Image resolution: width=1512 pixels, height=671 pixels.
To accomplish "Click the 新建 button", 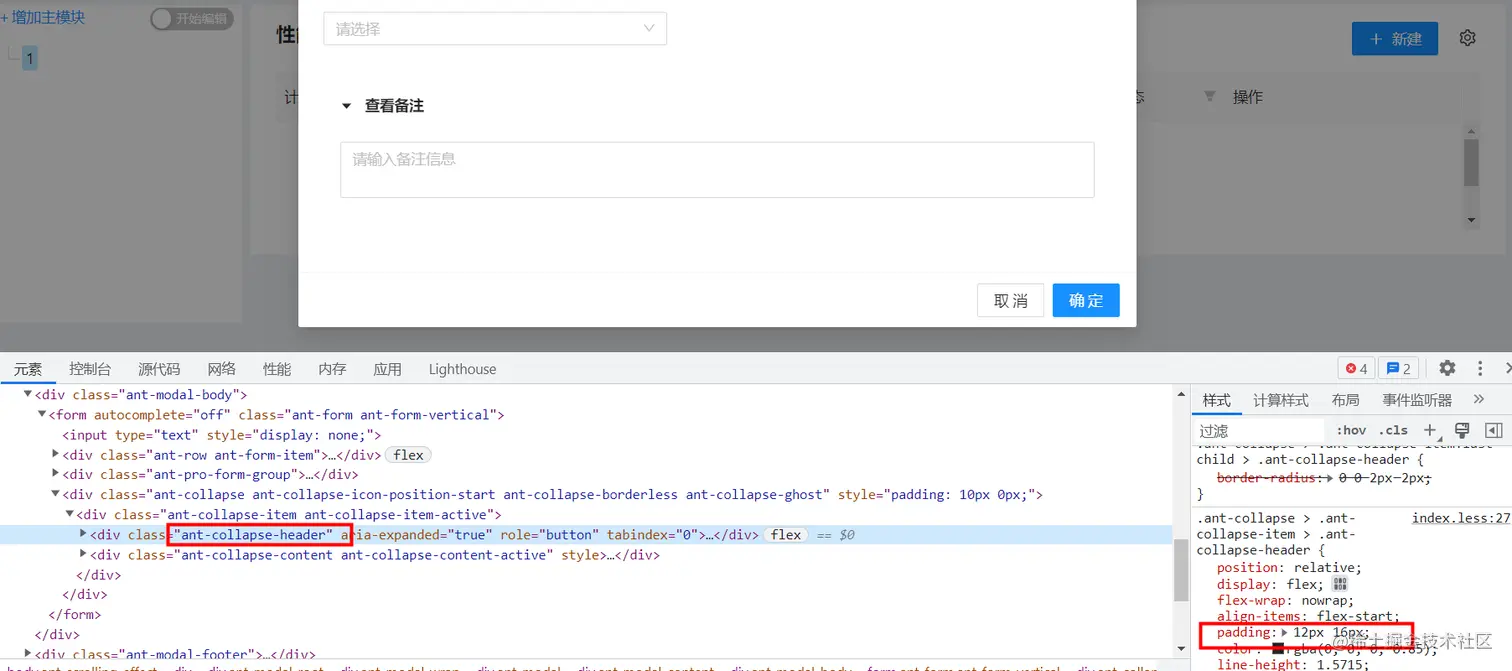I will click(x=1395, y=38).
